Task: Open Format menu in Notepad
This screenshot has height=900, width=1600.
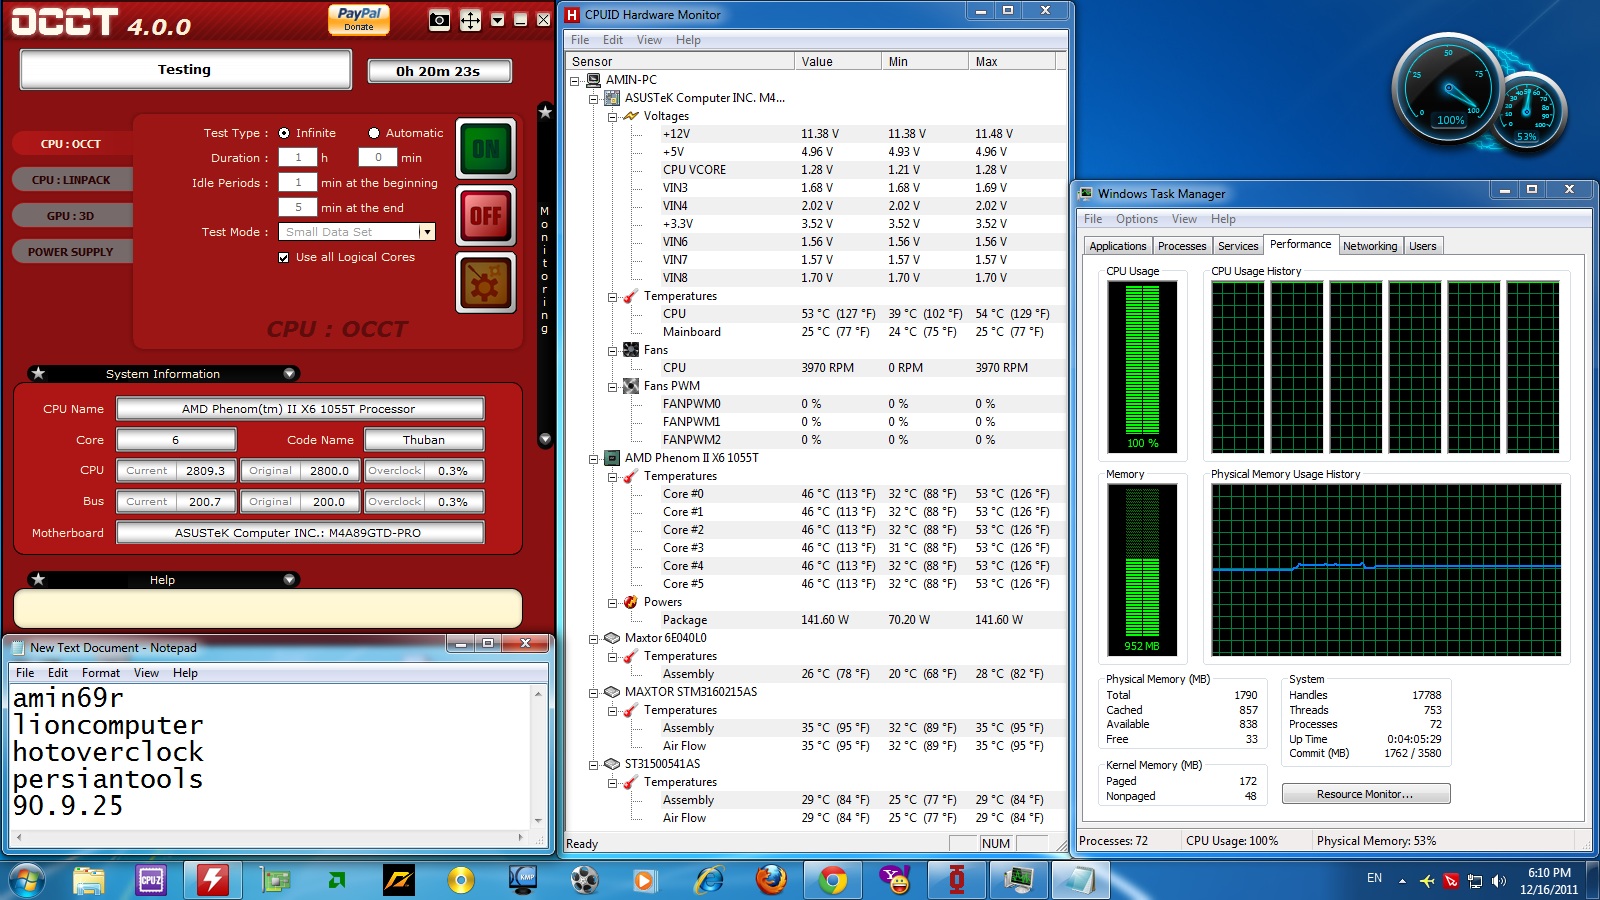Action: point(101,673)
